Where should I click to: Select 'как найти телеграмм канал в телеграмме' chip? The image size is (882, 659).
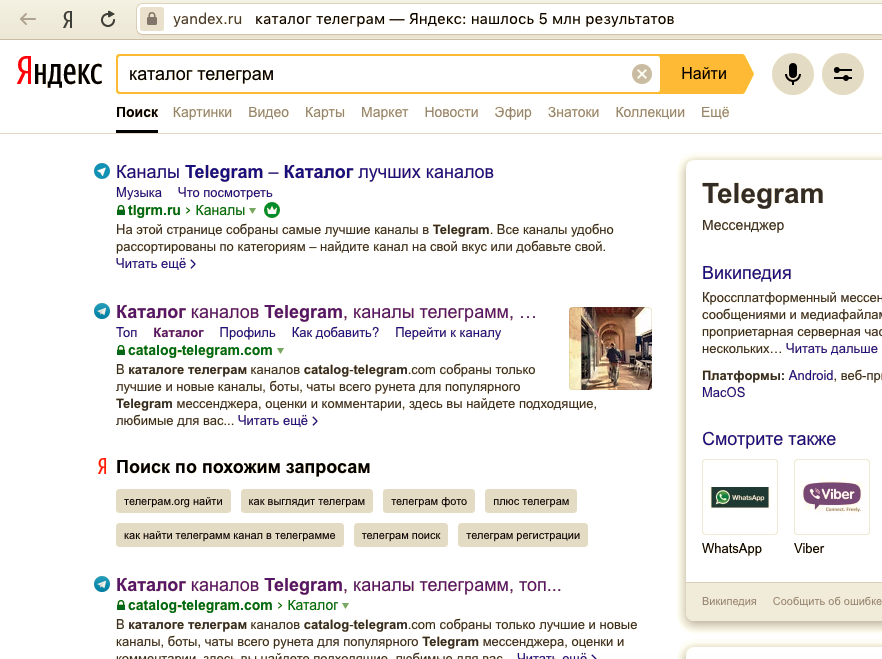(230, 535)
